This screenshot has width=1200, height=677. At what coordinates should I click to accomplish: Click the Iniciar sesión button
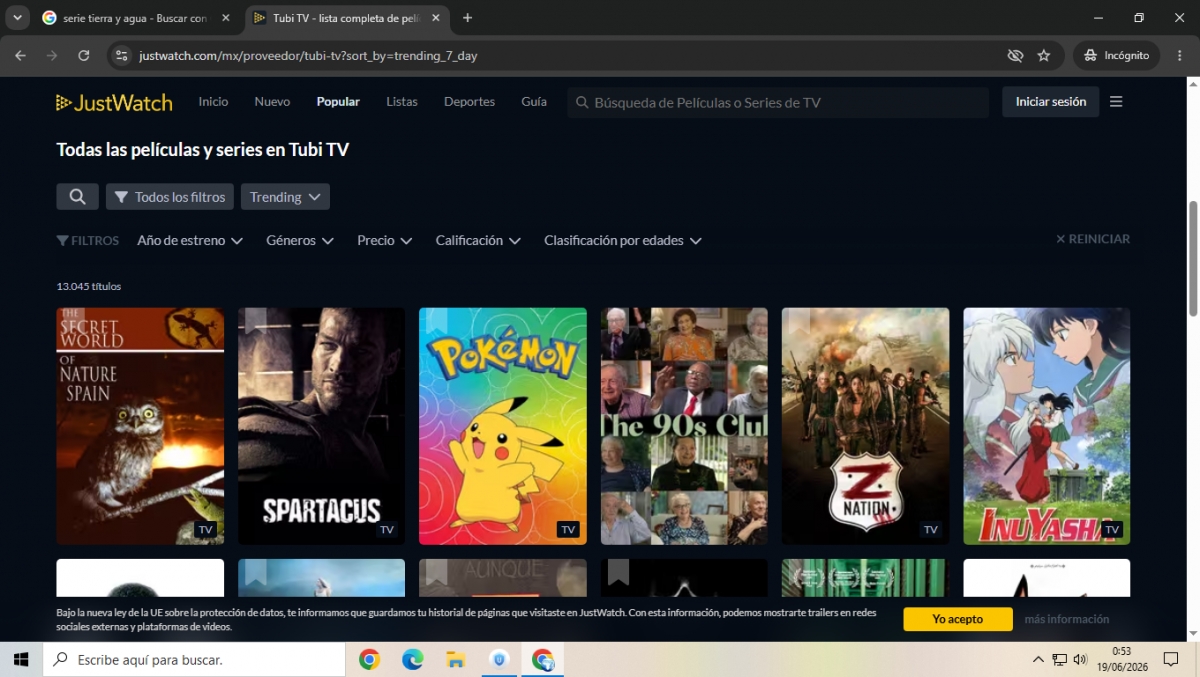[1051, 102]
